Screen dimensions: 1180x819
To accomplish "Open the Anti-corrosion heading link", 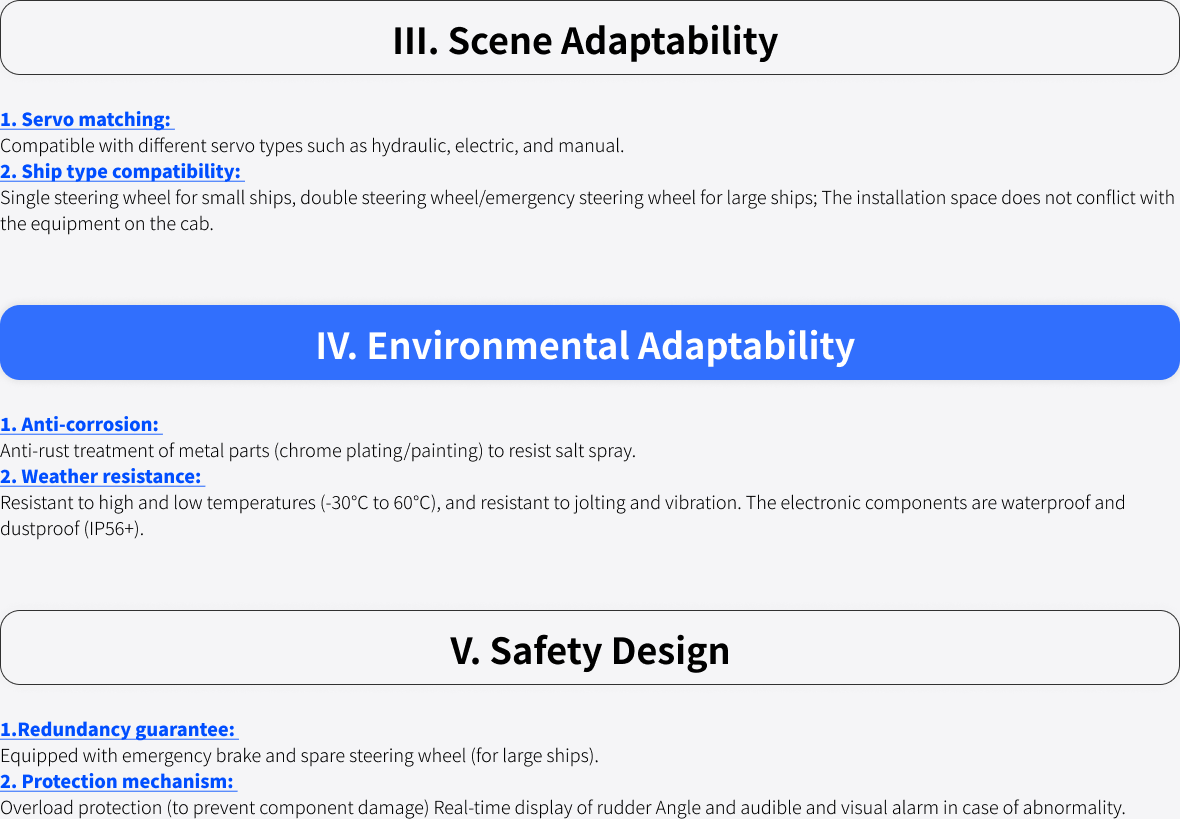I will pos(81,425).
